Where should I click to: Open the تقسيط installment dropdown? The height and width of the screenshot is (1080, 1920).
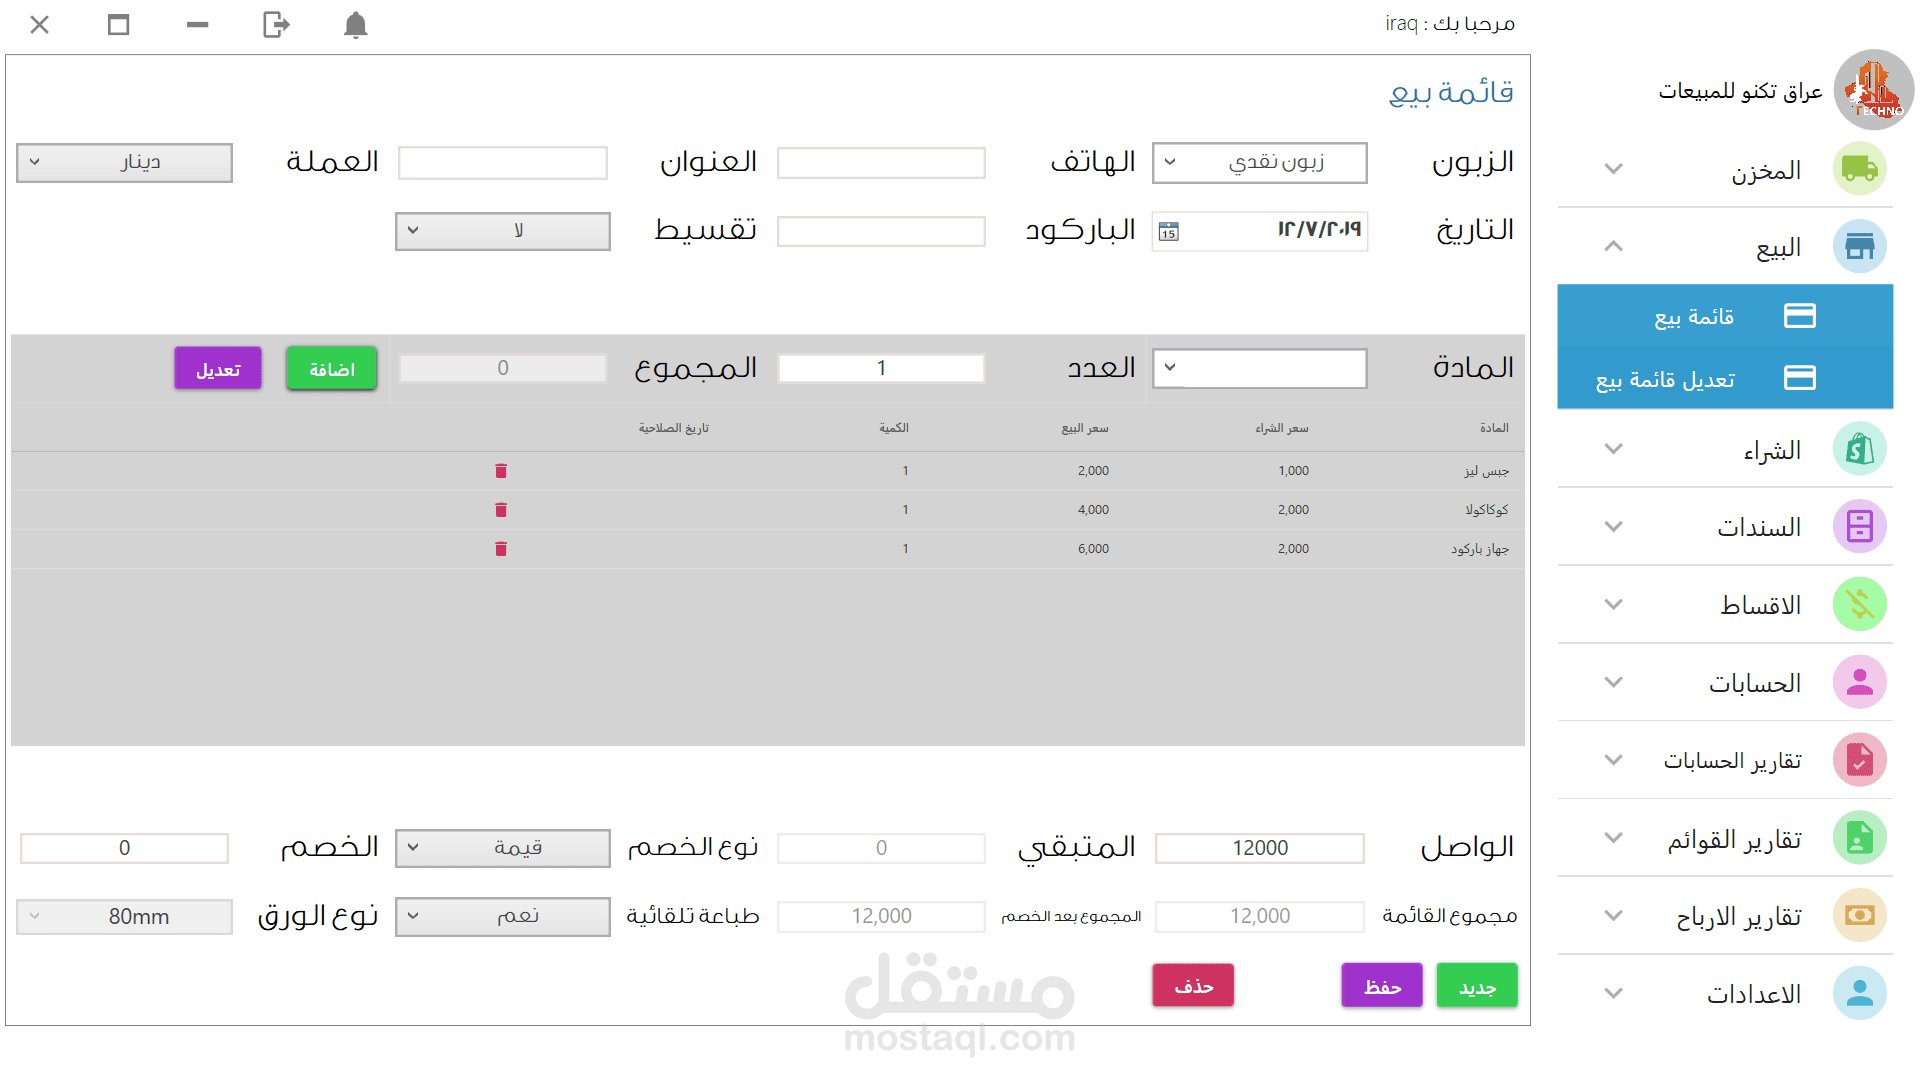(x=502, y=231)
